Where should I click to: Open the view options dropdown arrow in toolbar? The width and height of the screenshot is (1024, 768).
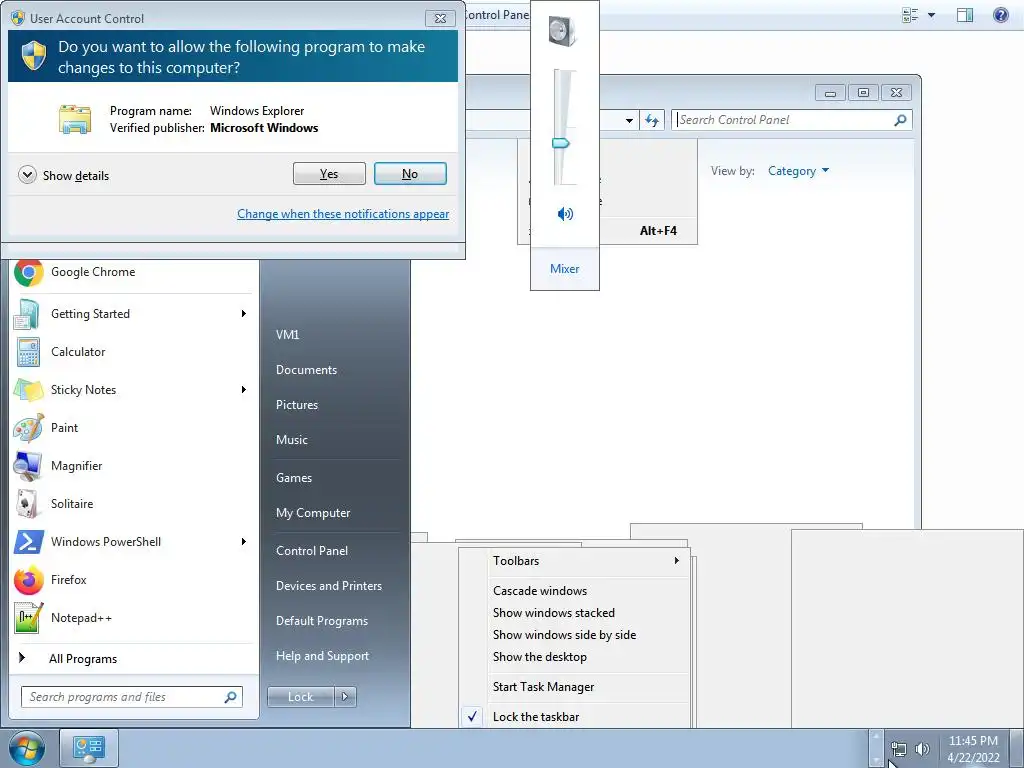[931, 14]
